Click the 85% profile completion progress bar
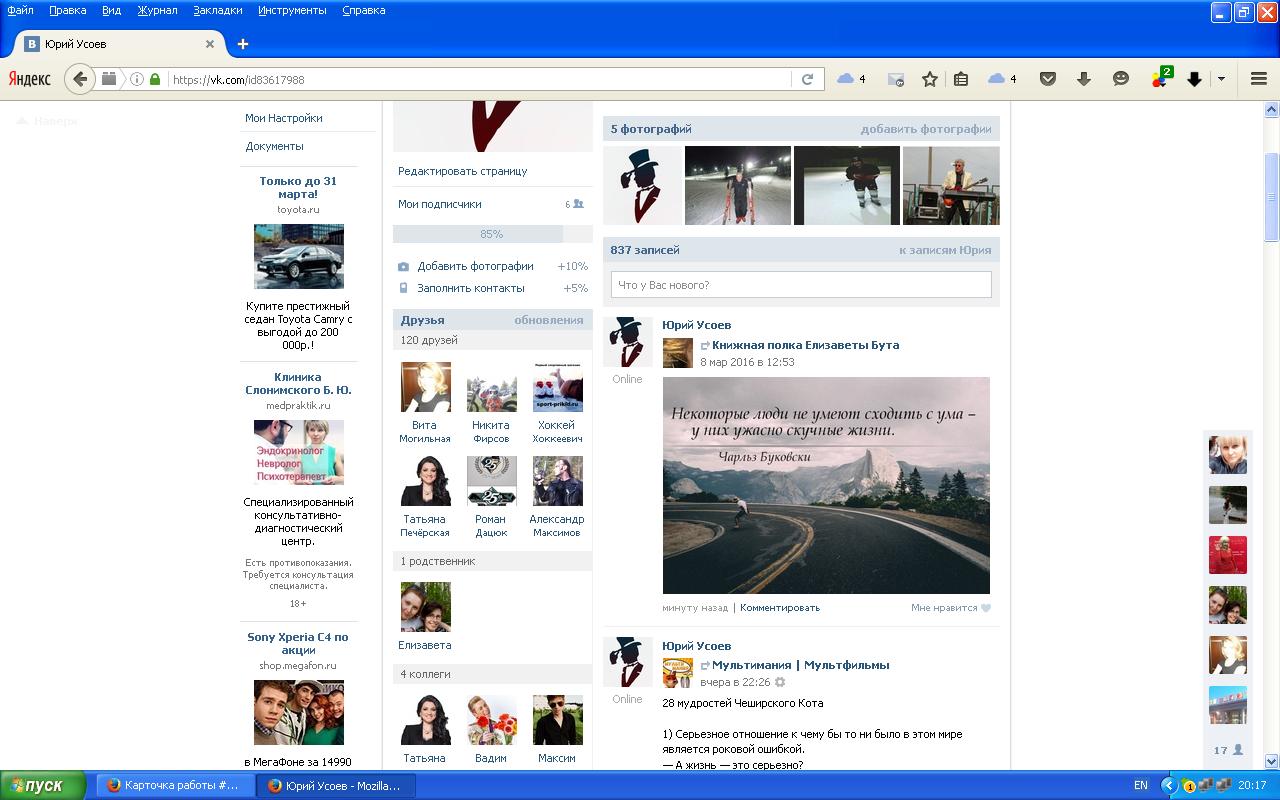Image resolution: width=1280 pixels, height=800 pixels. (x=492, y=234)
